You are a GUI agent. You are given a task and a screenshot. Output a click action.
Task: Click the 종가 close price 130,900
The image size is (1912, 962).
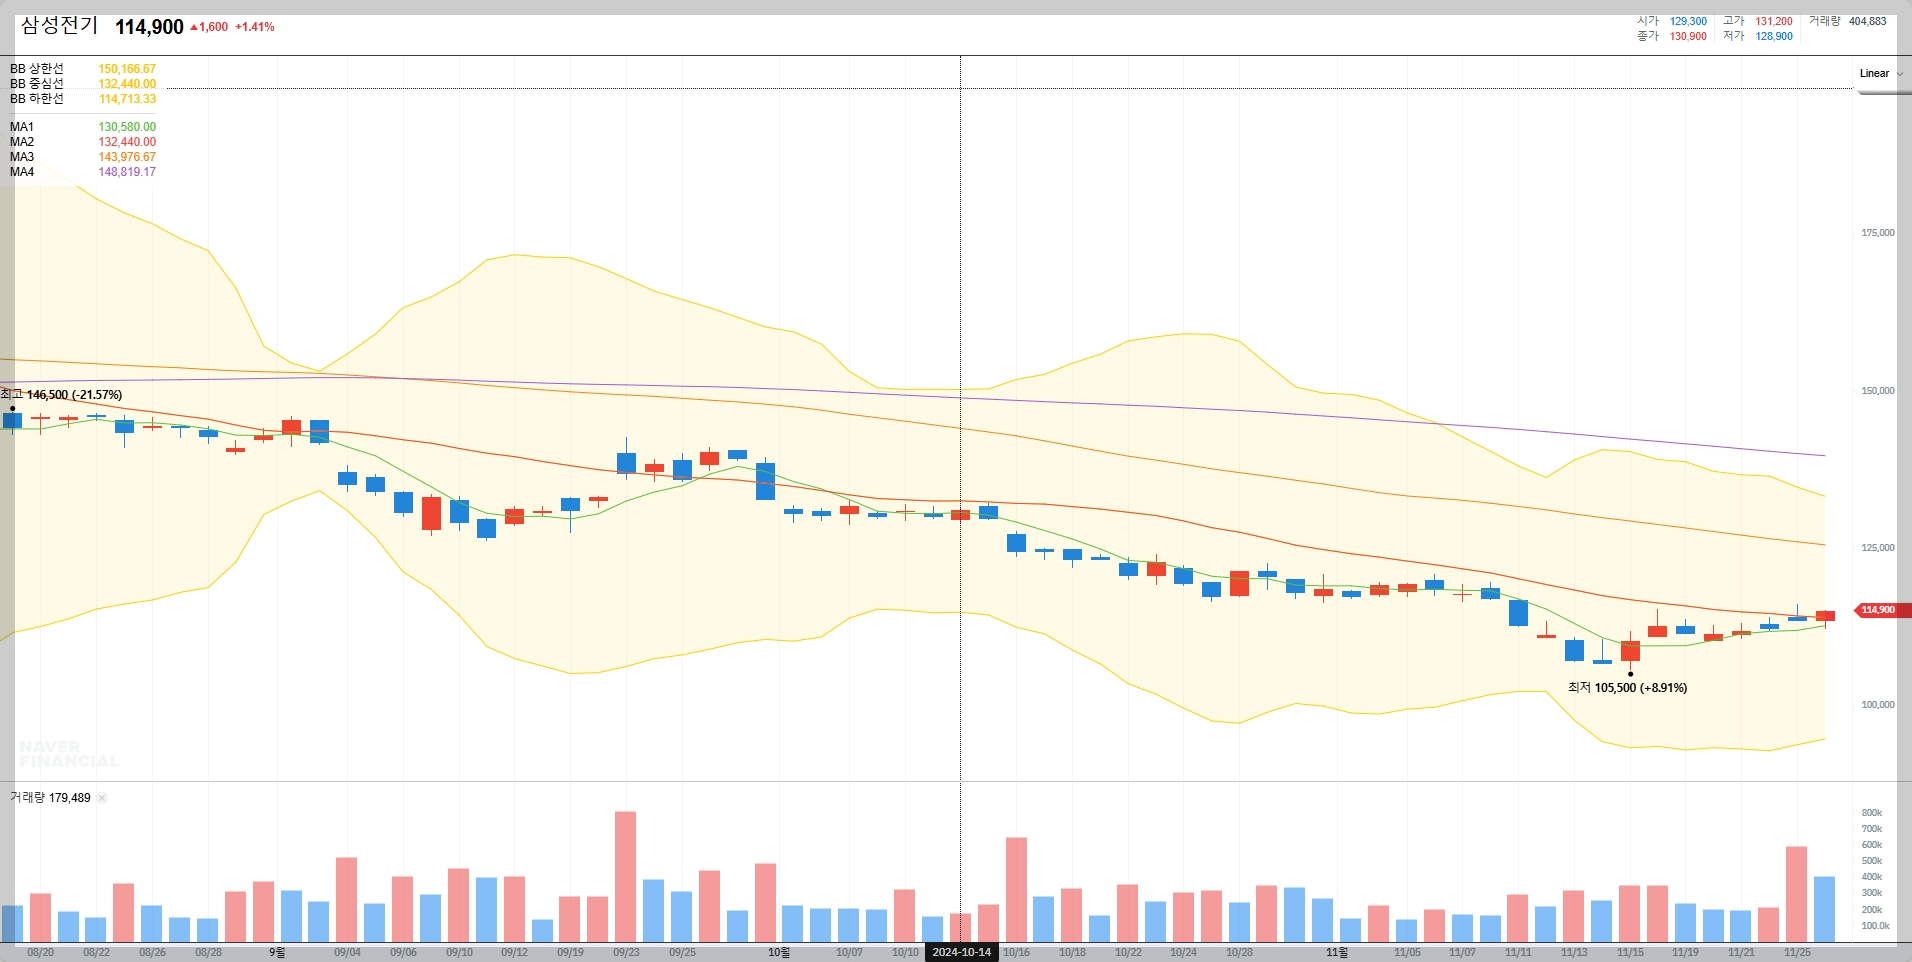point(1688,36)
